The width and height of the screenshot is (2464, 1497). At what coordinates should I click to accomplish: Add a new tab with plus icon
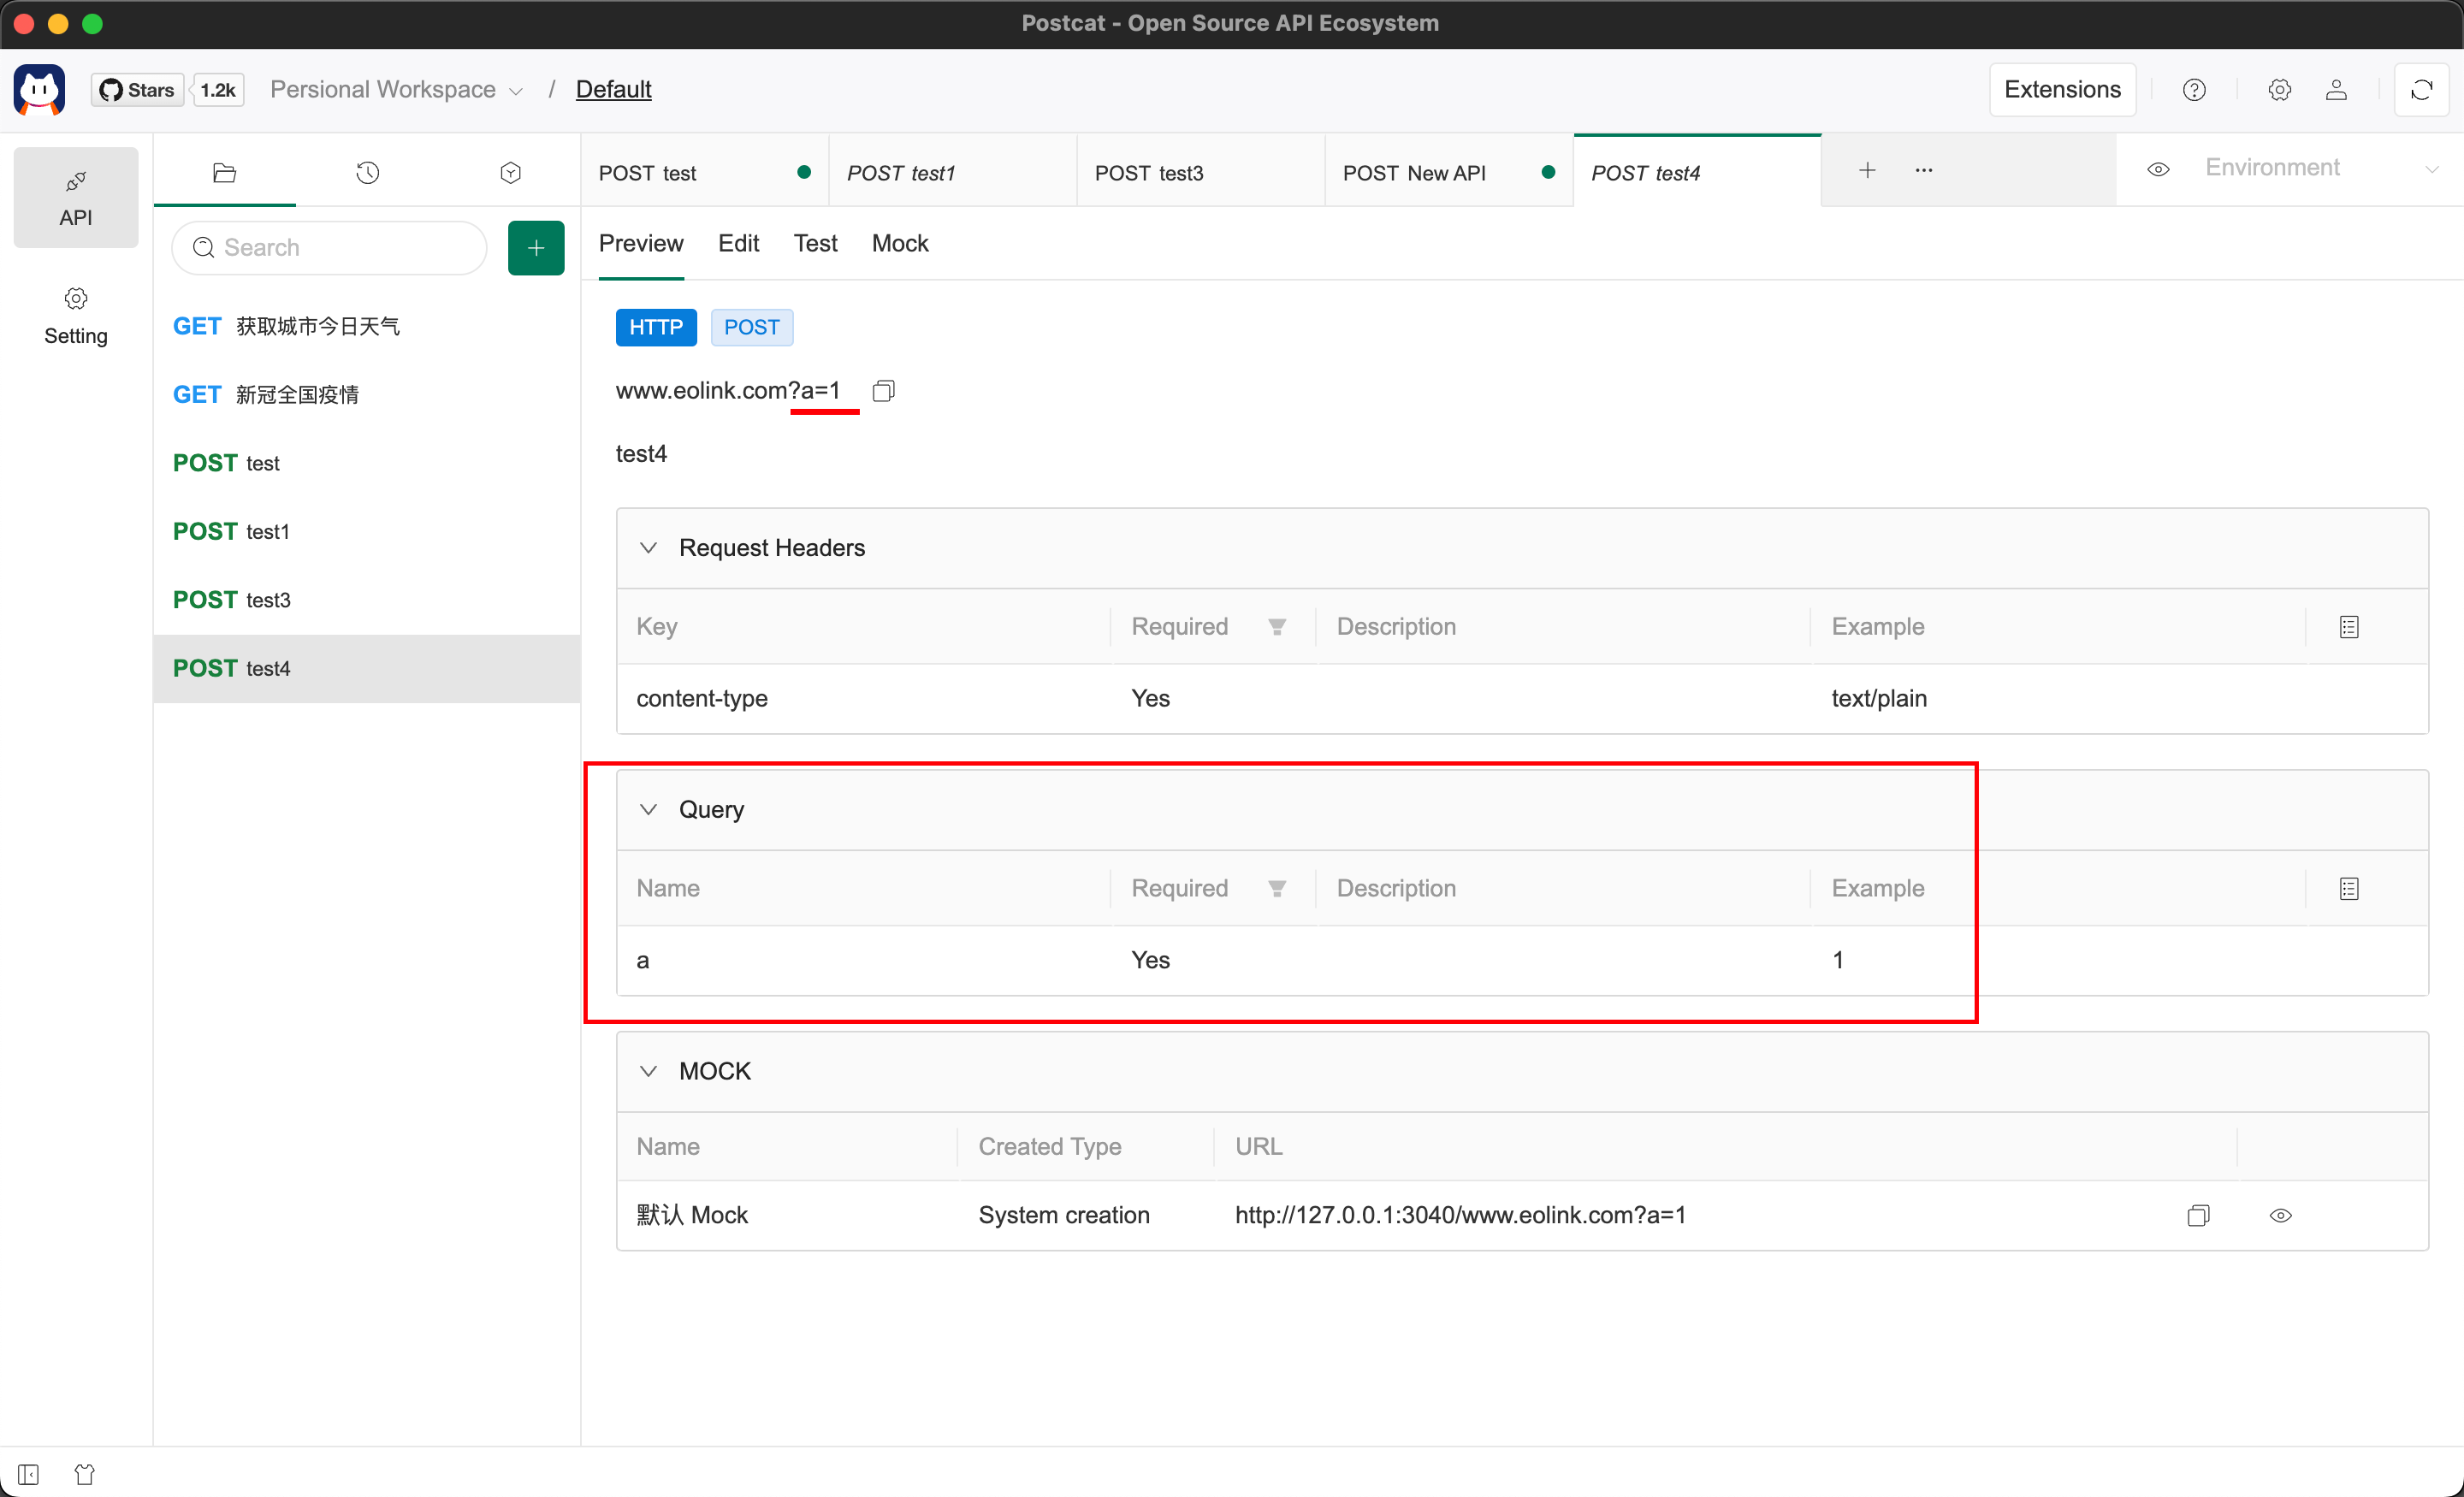pyautogui.click(x=1867, y=170)
